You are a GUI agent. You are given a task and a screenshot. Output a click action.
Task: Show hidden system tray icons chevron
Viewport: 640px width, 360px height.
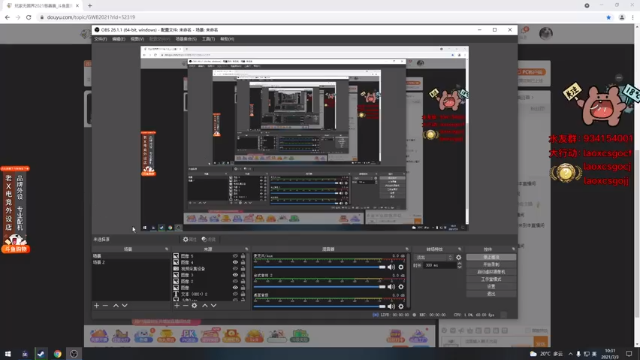[x=570, y=354]
